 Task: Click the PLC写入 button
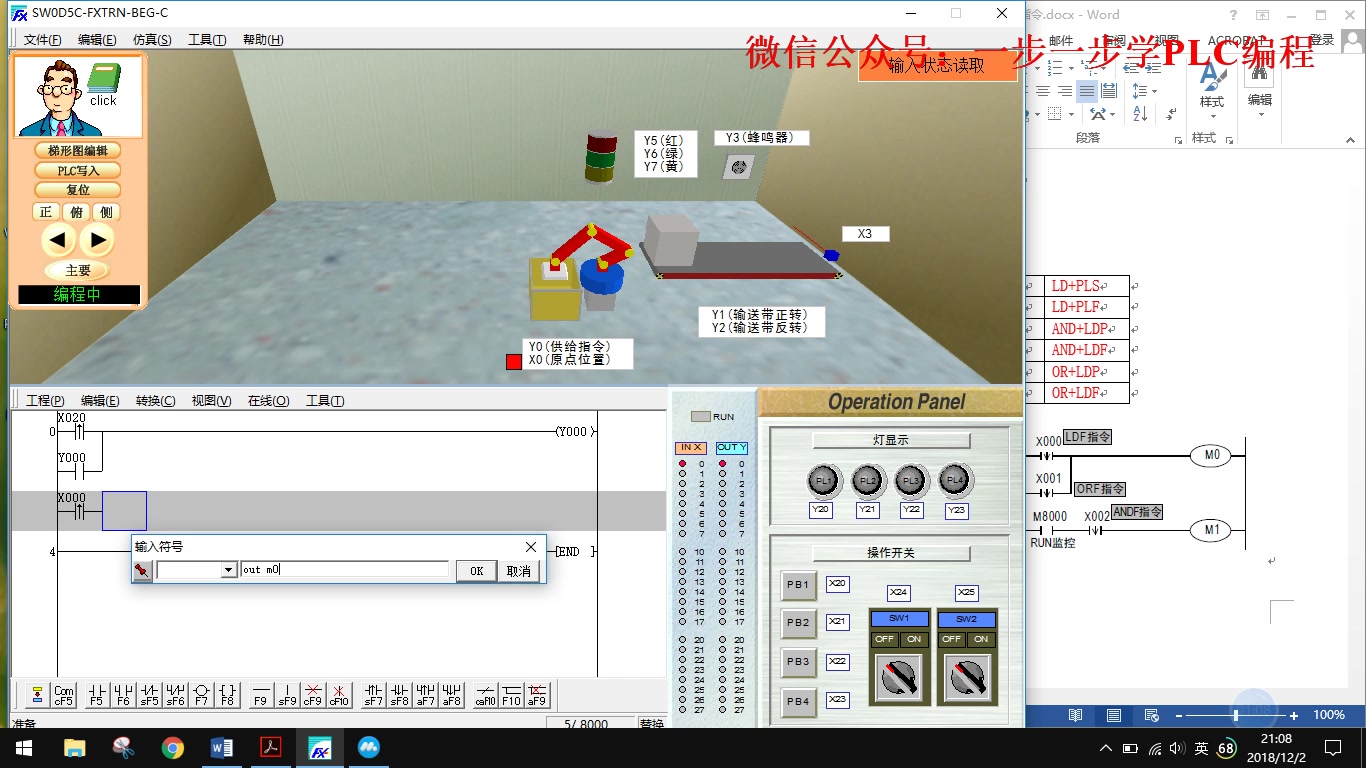[78, 170]
